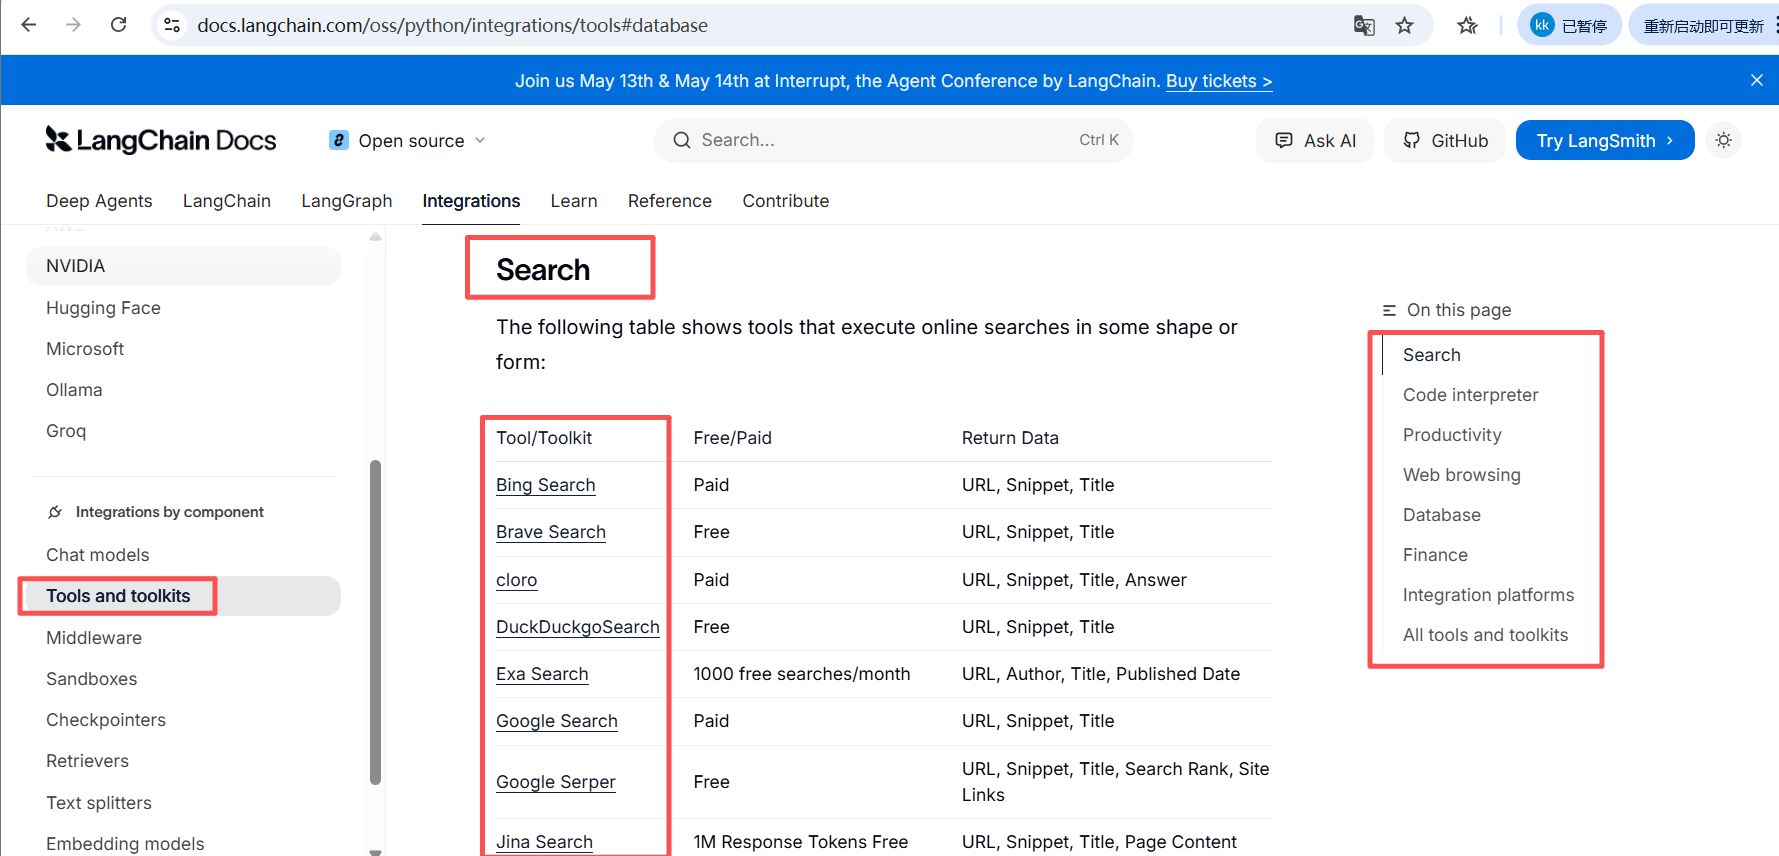The width and height of the screenshot is (1779, 856).
Task: Open the DuckDuckgoSearch tool link
Action: coord(578,627)
